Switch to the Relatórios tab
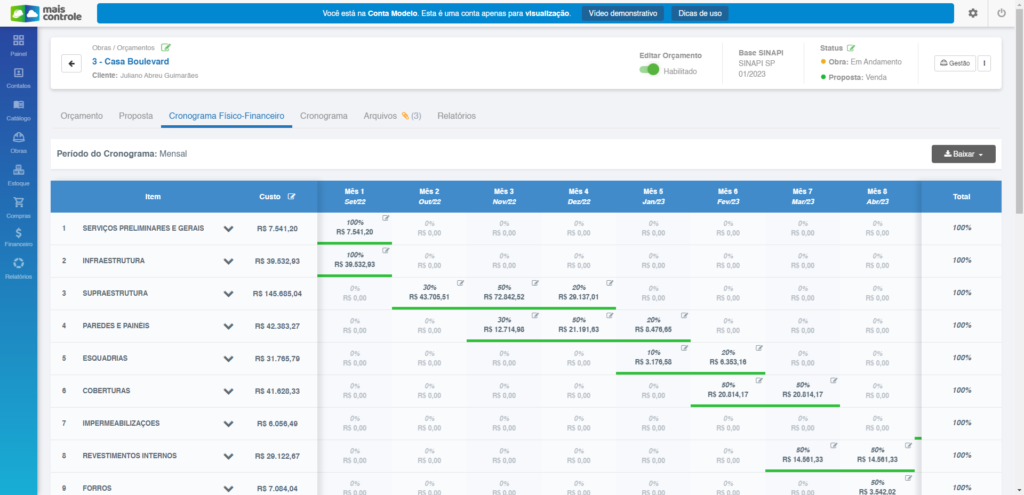 click(x=456, y=116)
